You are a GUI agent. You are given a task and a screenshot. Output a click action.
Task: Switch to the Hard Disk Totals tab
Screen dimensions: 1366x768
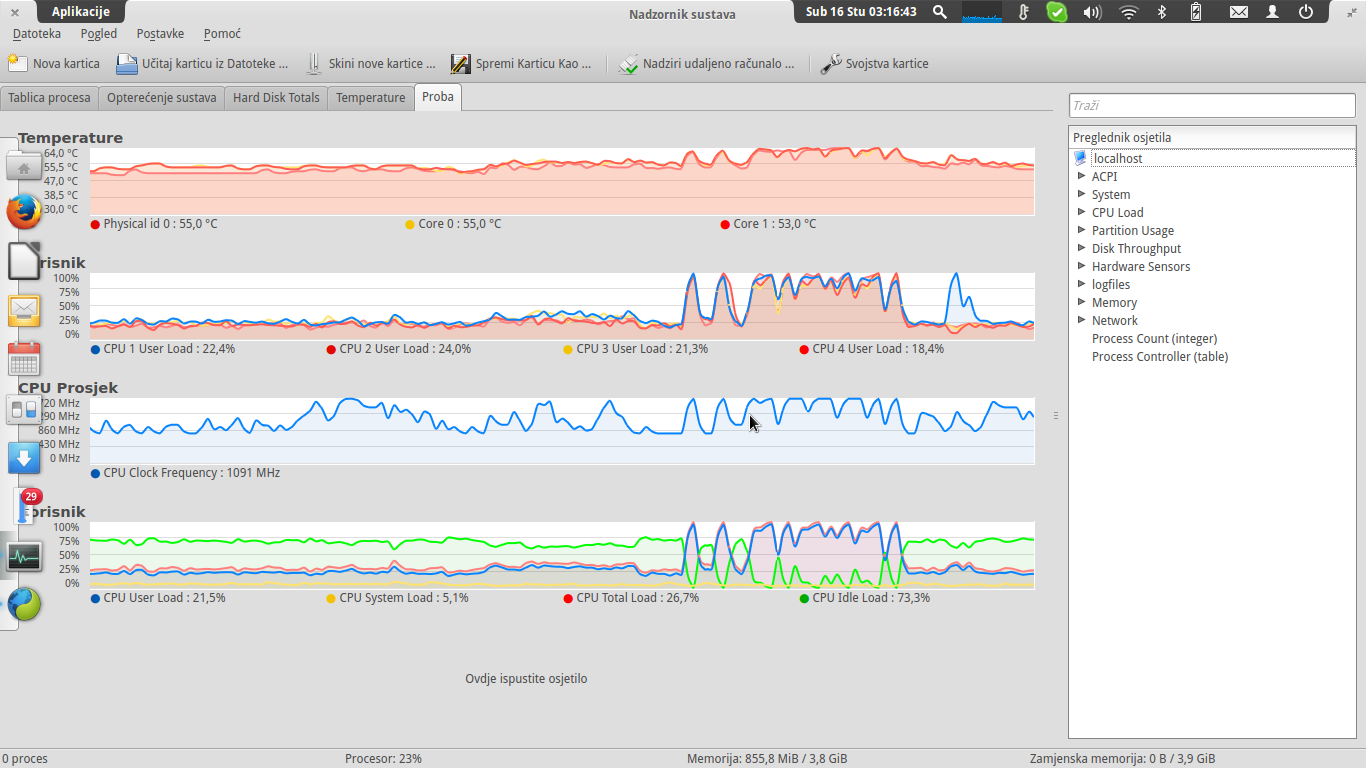[276, 98]
